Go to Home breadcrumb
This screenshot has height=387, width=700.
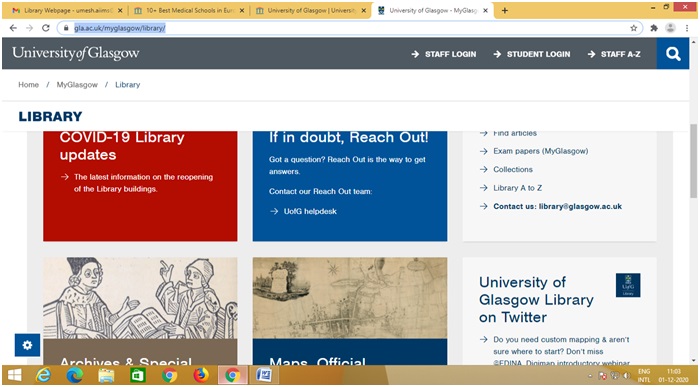pyautogui.click(x=29, y=85)
